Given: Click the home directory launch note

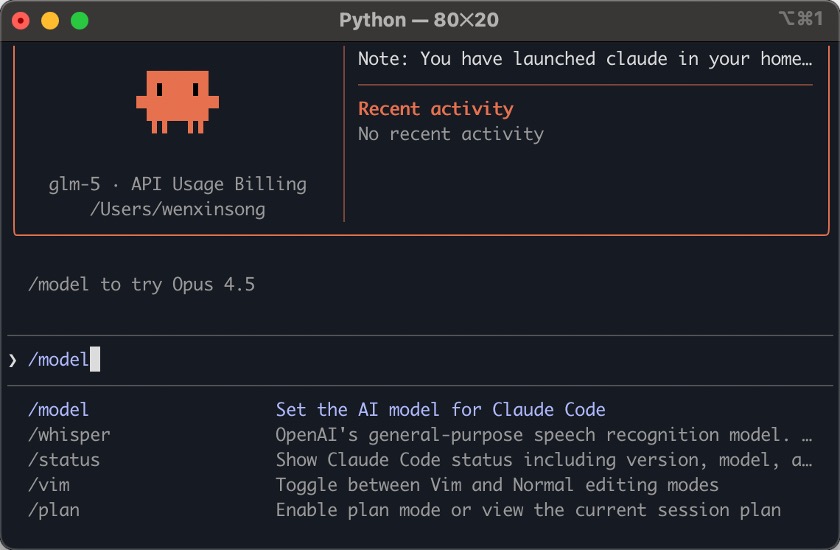Looking at the screenshot, I should pyautogui.click(x=585, y=59).
